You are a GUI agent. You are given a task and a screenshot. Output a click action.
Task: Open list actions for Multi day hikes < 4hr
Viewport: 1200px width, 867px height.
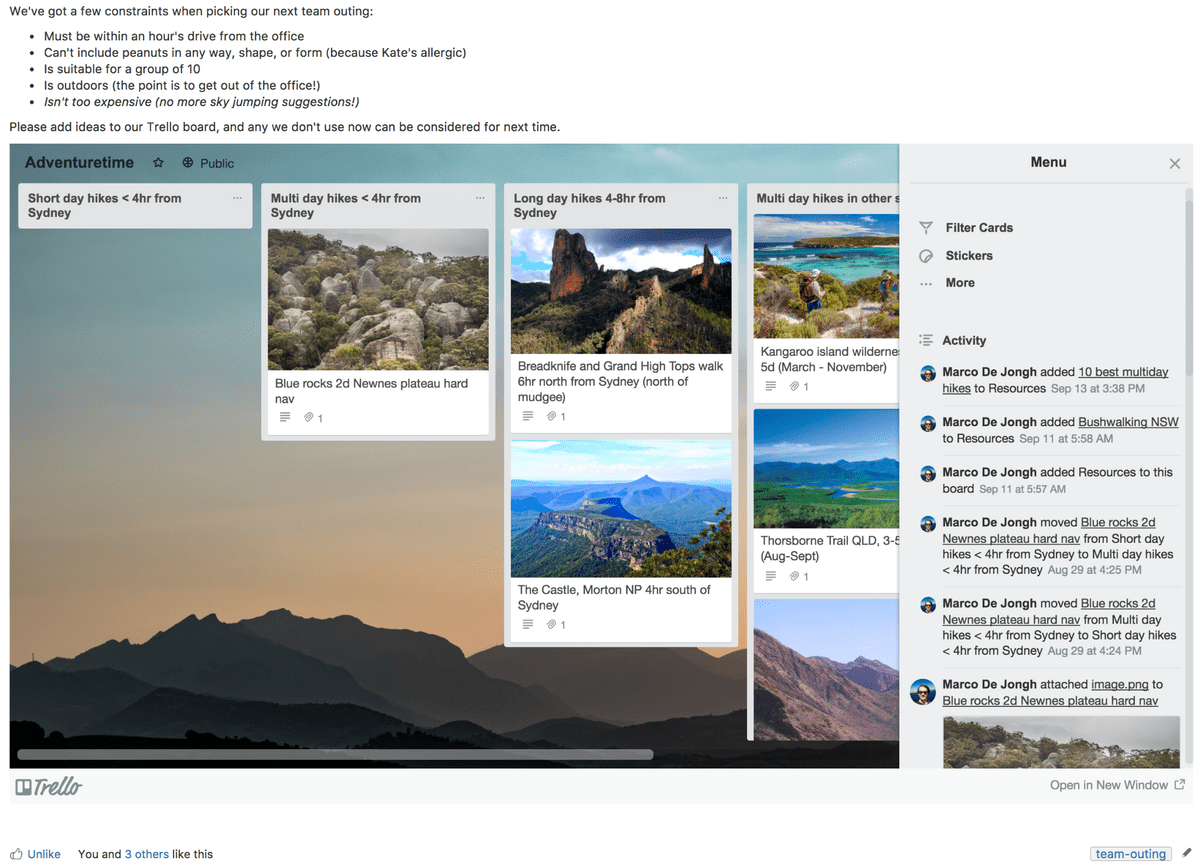481,197
